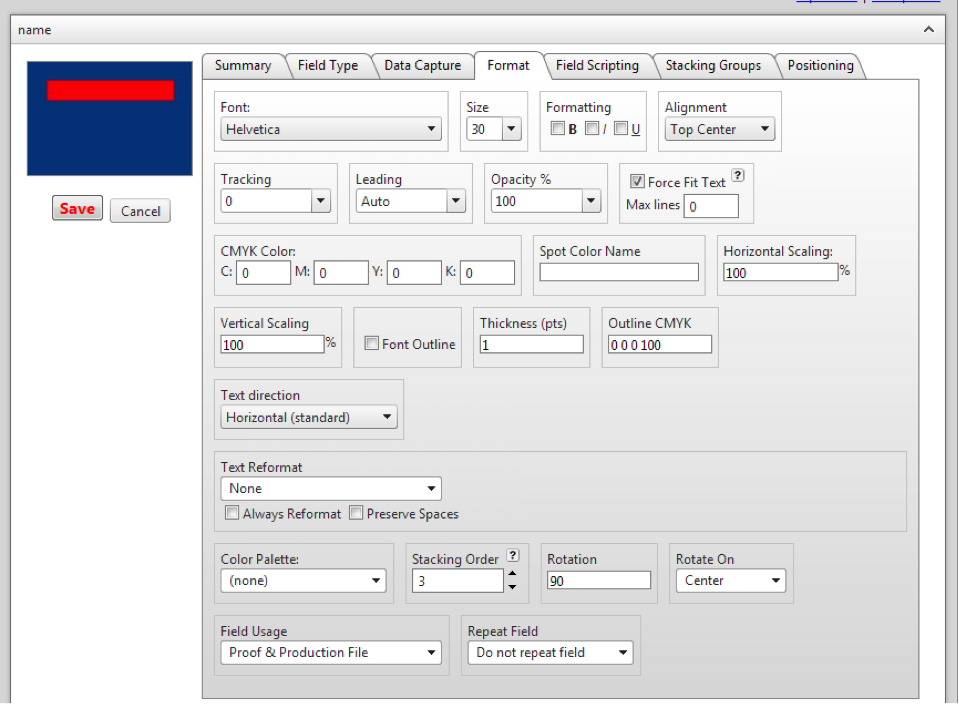Open the Opacity % dropdown arrow
Image resolution: width=959 pixels, height=704 pixels.
(591, 201)
